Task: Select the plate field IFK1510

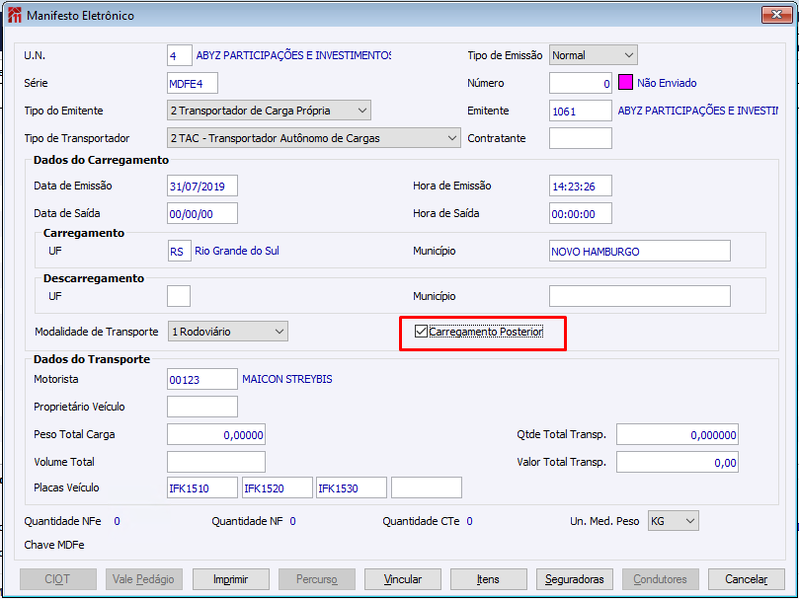Action: click(202, 488)
